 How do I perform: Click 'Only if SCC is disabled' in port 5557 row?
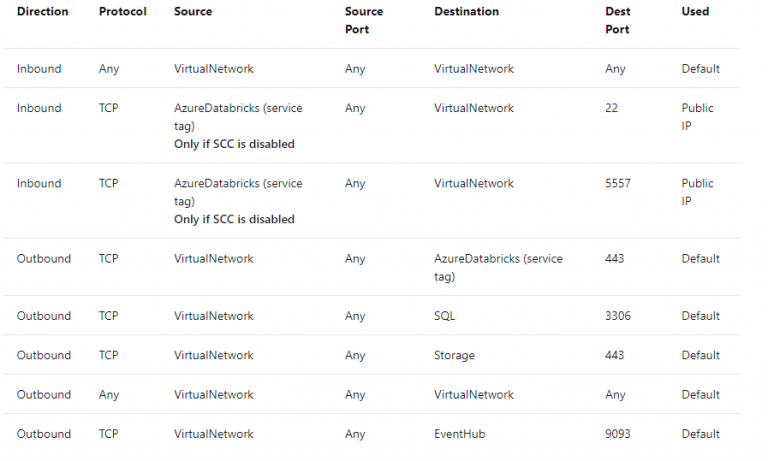[234, 219]
